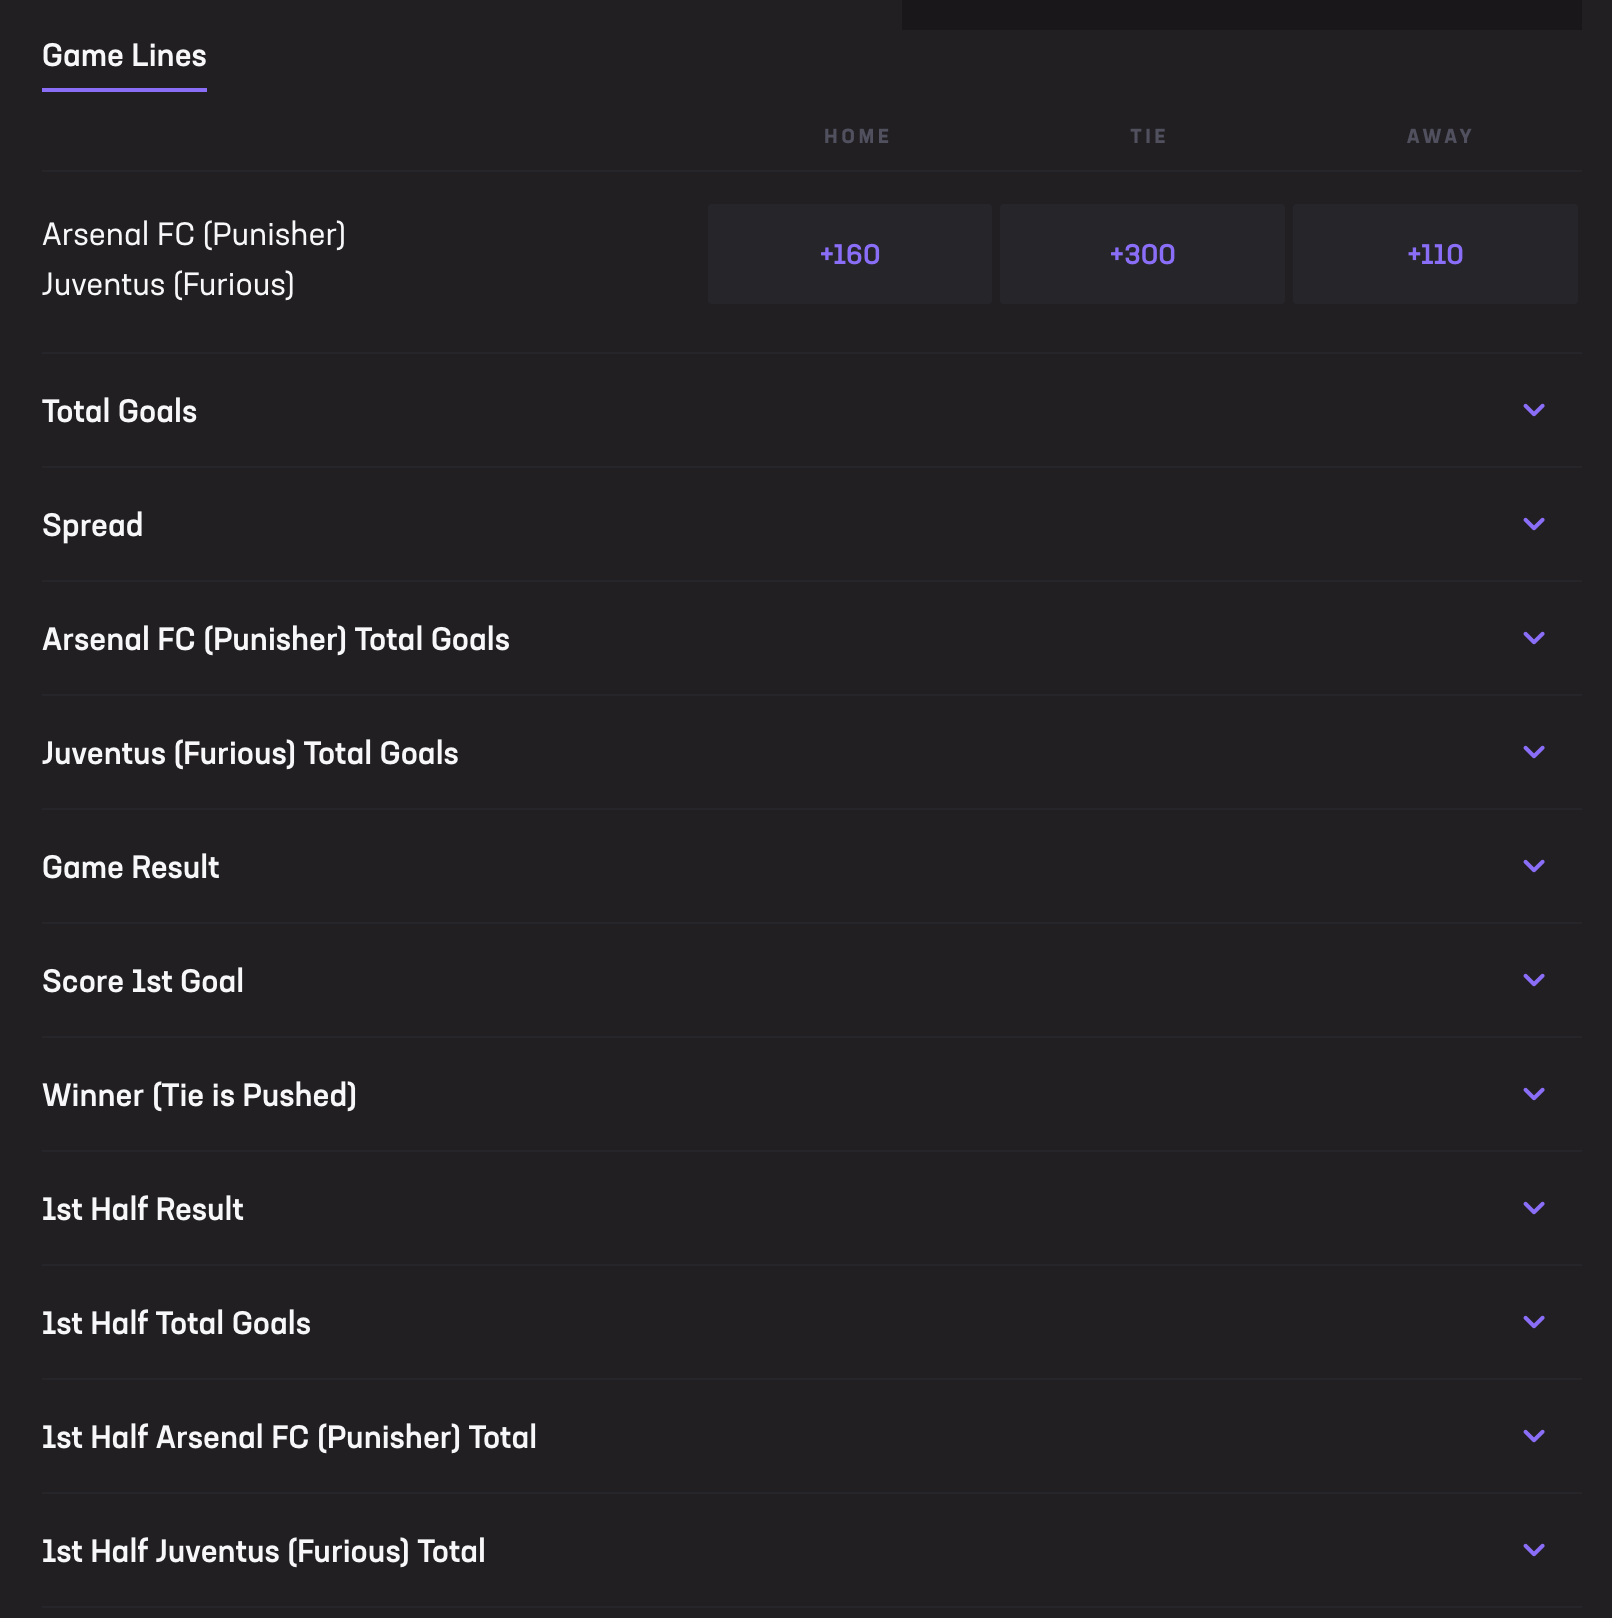Open Arsenal FC (Punisher) Total Goals chevron
1612x1618 pixels.
1534,638
